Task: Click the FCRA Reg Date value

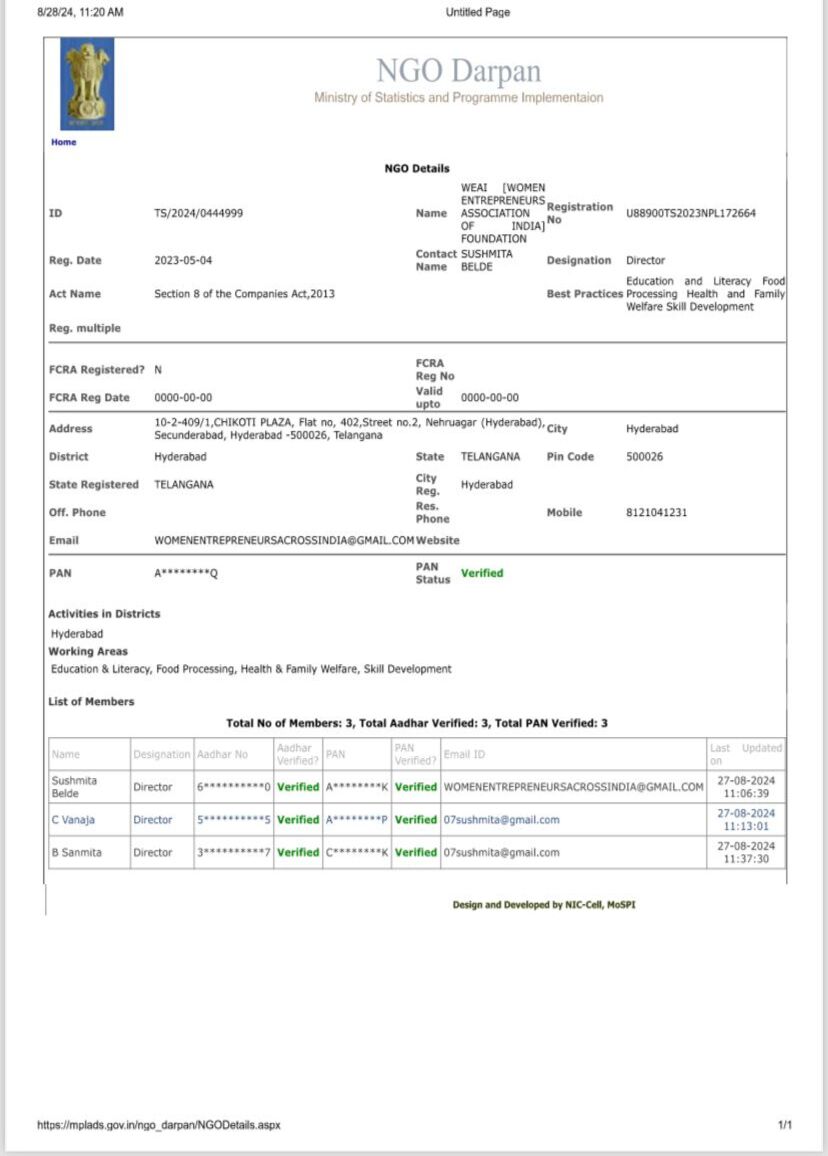Action: click(x=183, y=397)
